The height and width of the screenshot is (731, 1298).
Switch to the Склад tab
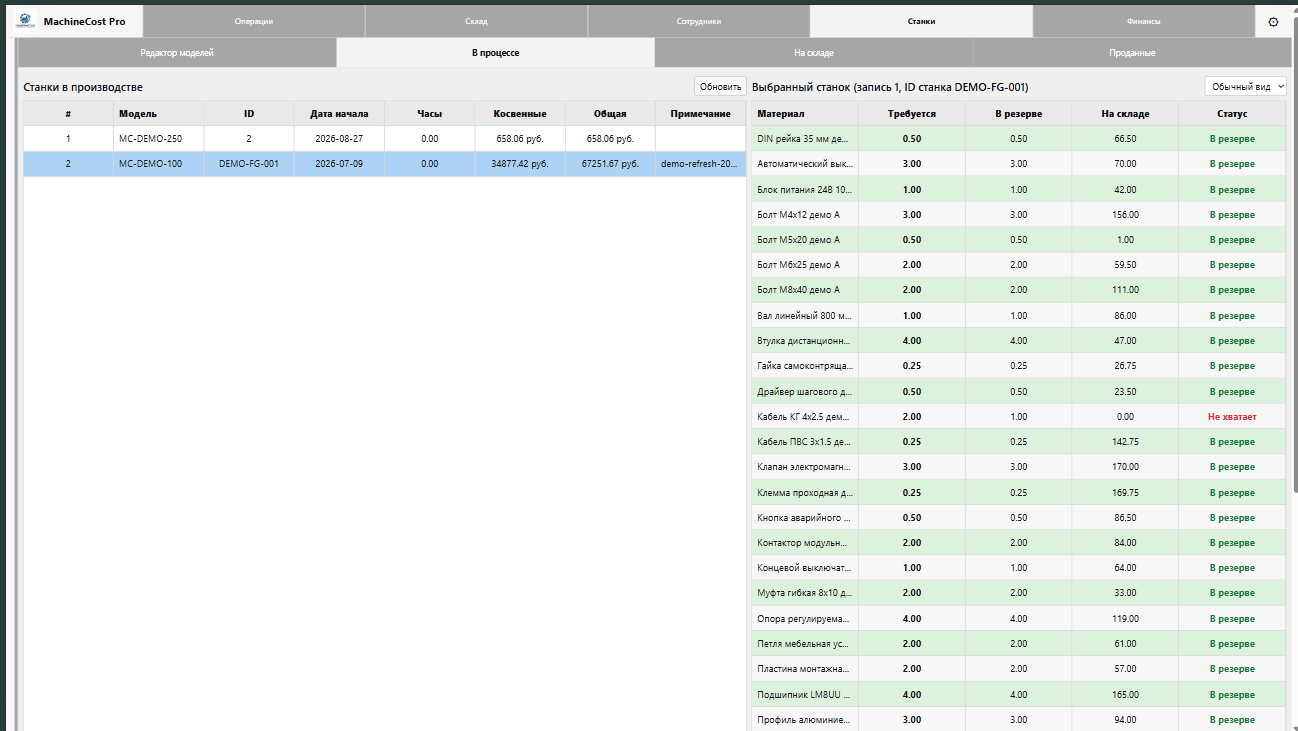point(476,21)
